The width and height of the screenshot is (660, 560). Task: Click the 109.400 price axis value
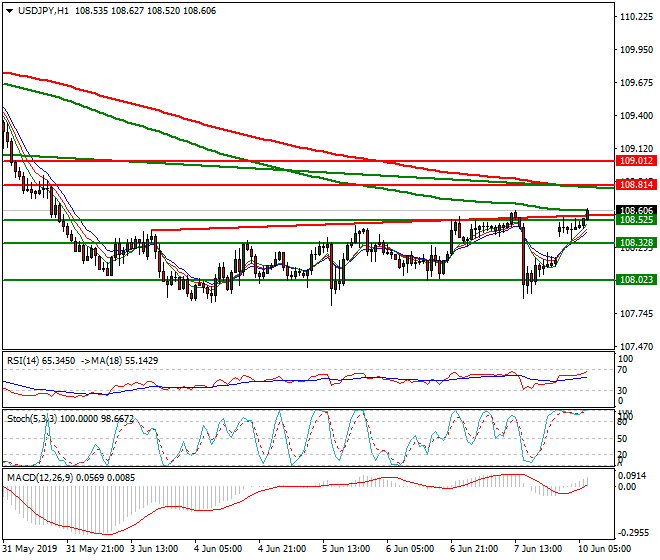pos(636,116)
